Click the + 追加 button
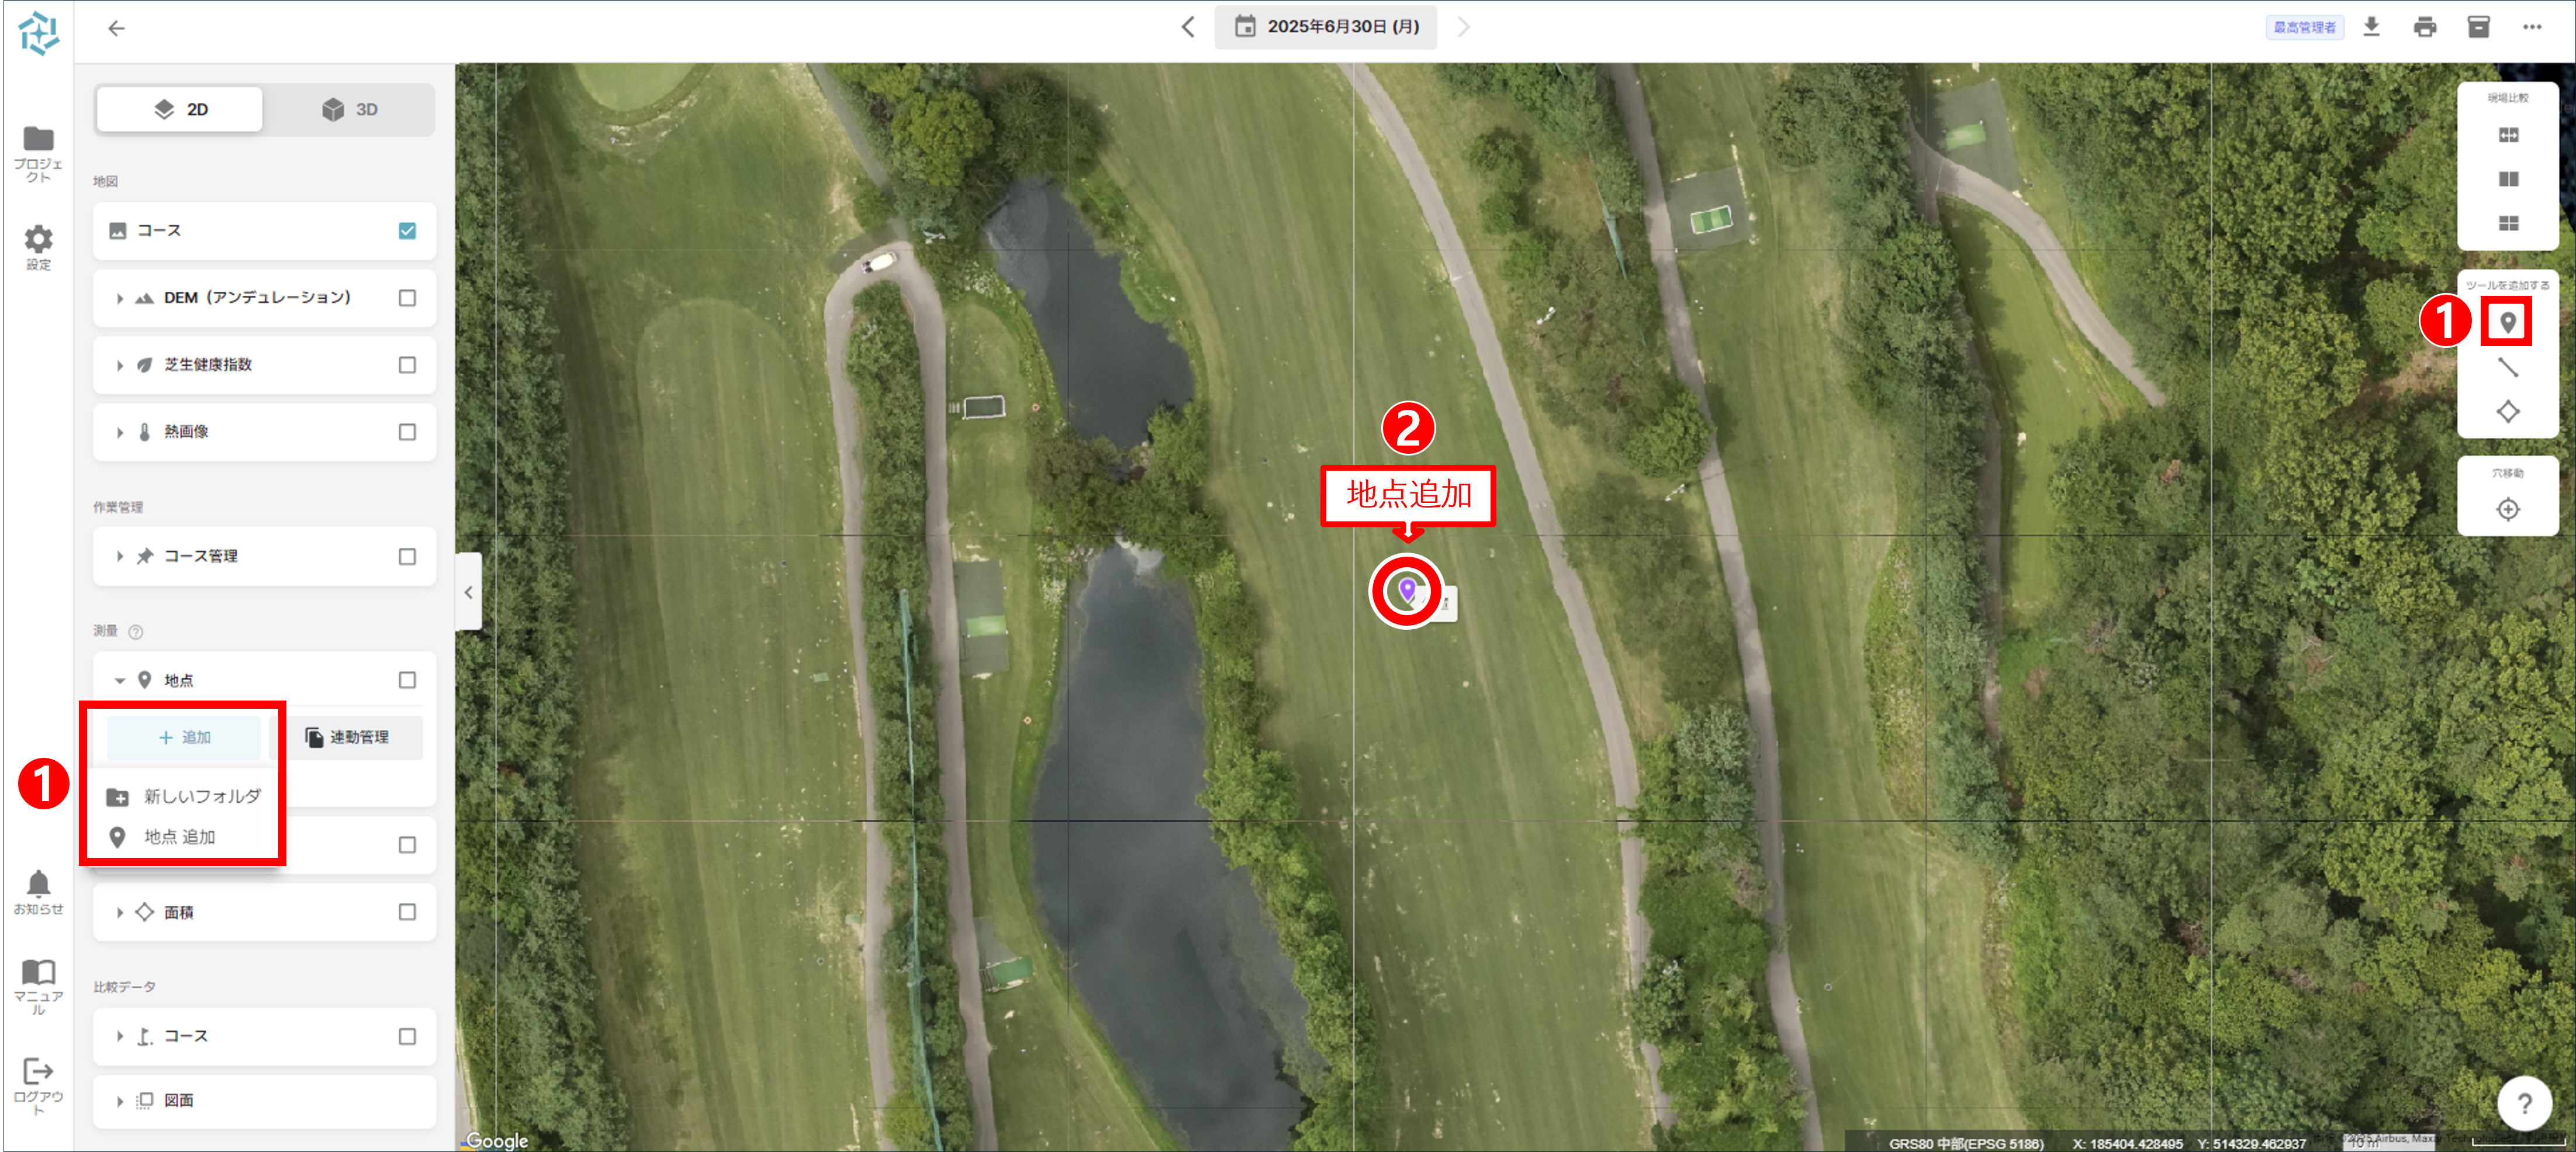The height and width of the screenshot is (1152, 2576). (x=184, y=737)
